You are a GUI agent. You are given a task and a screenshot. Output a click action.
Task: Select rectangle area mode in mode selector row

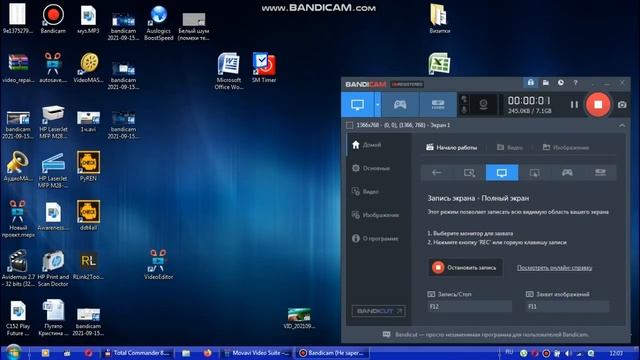(469, 173)
